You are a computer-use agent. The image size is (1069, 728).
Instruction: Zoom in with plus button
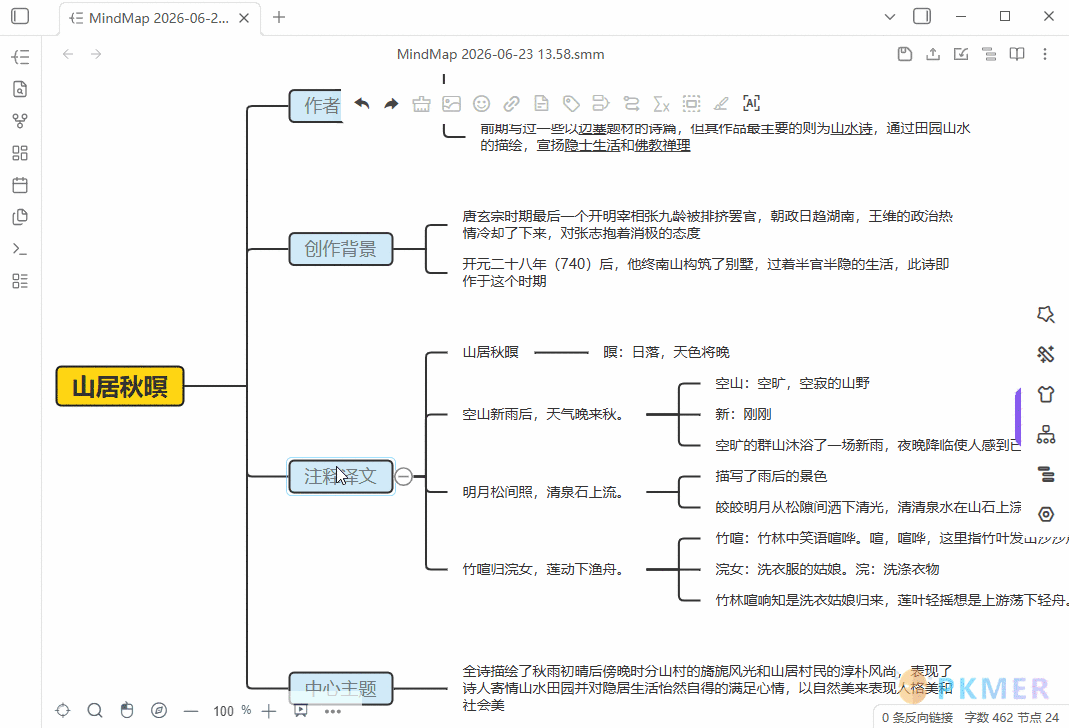click(x=269, y=711)
